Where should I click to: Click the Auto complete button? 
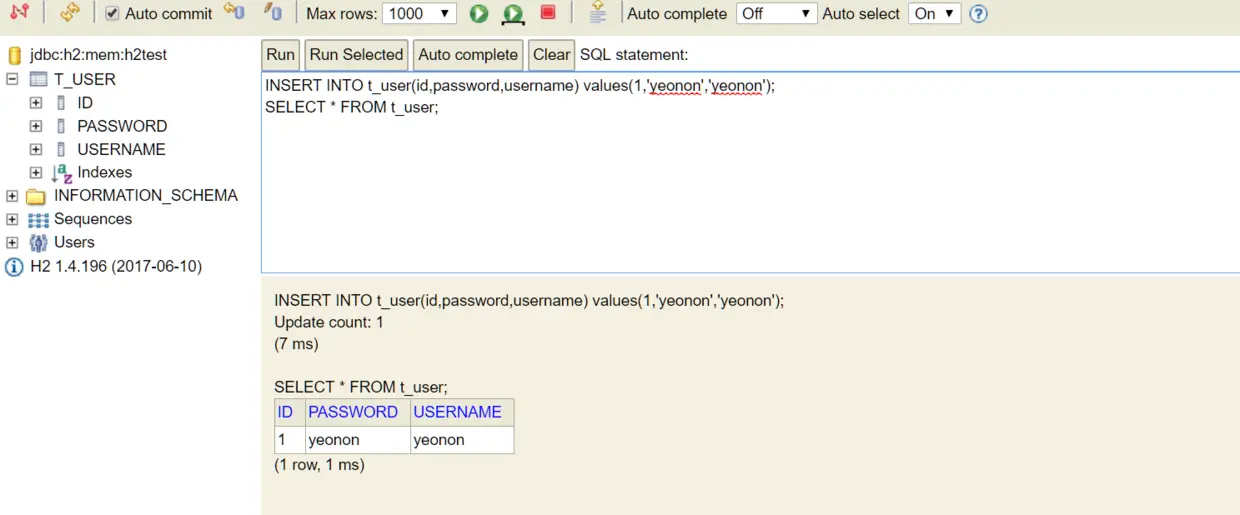[x=468, y=55]
